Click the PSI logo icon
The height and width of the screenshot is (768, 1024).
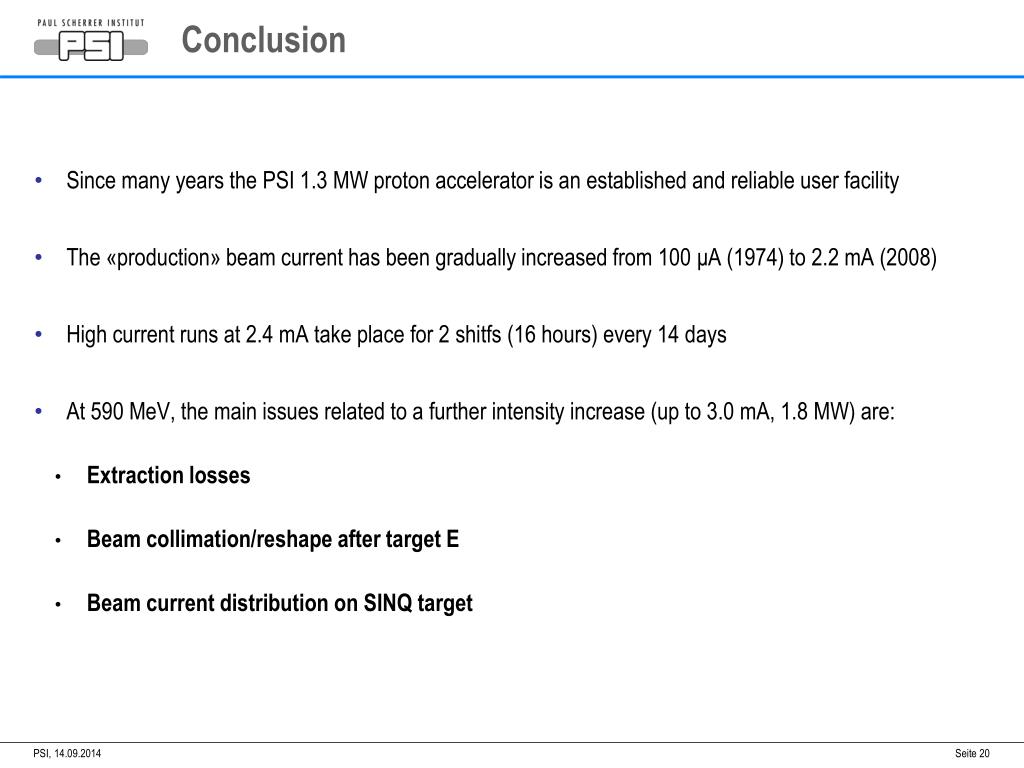pos(91,46)
